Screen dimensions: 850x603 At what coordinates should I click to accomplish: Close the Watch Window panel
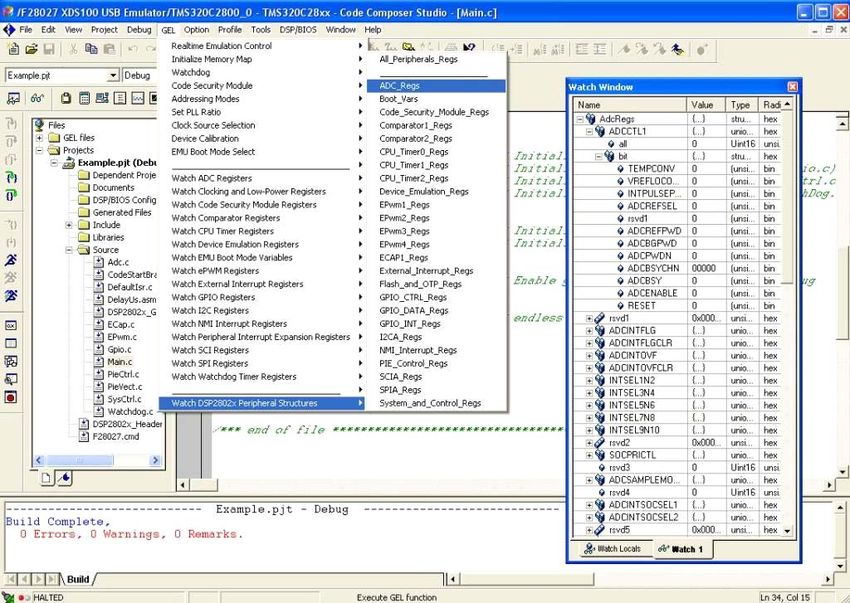tap(793, 87)
